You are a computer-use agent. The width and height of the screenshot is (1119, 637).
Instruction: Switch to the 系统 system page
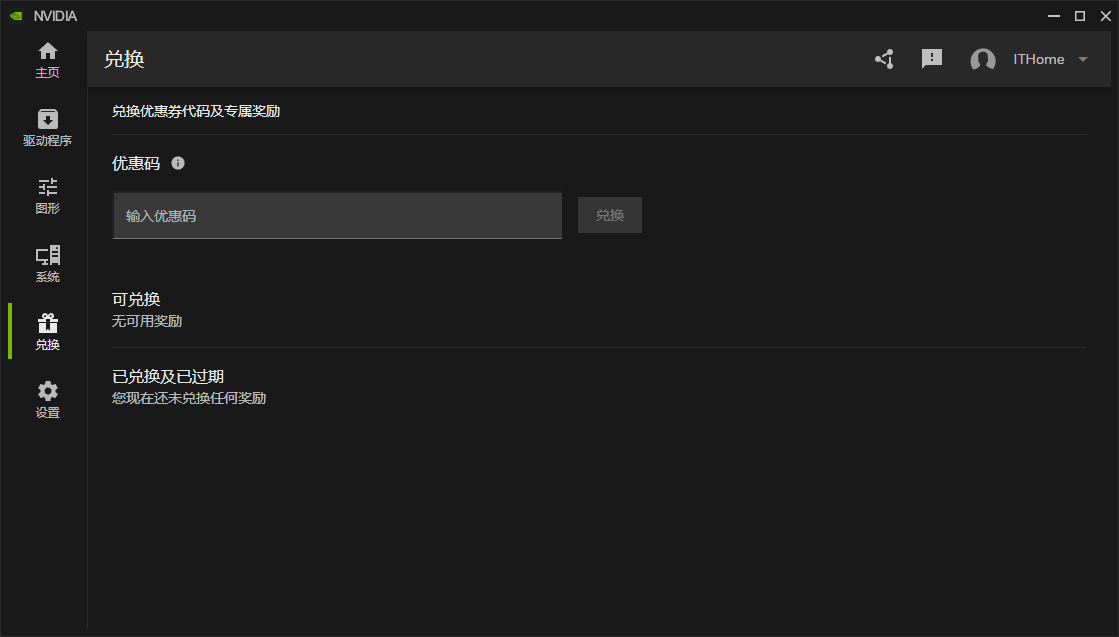[x=47, y=263]
